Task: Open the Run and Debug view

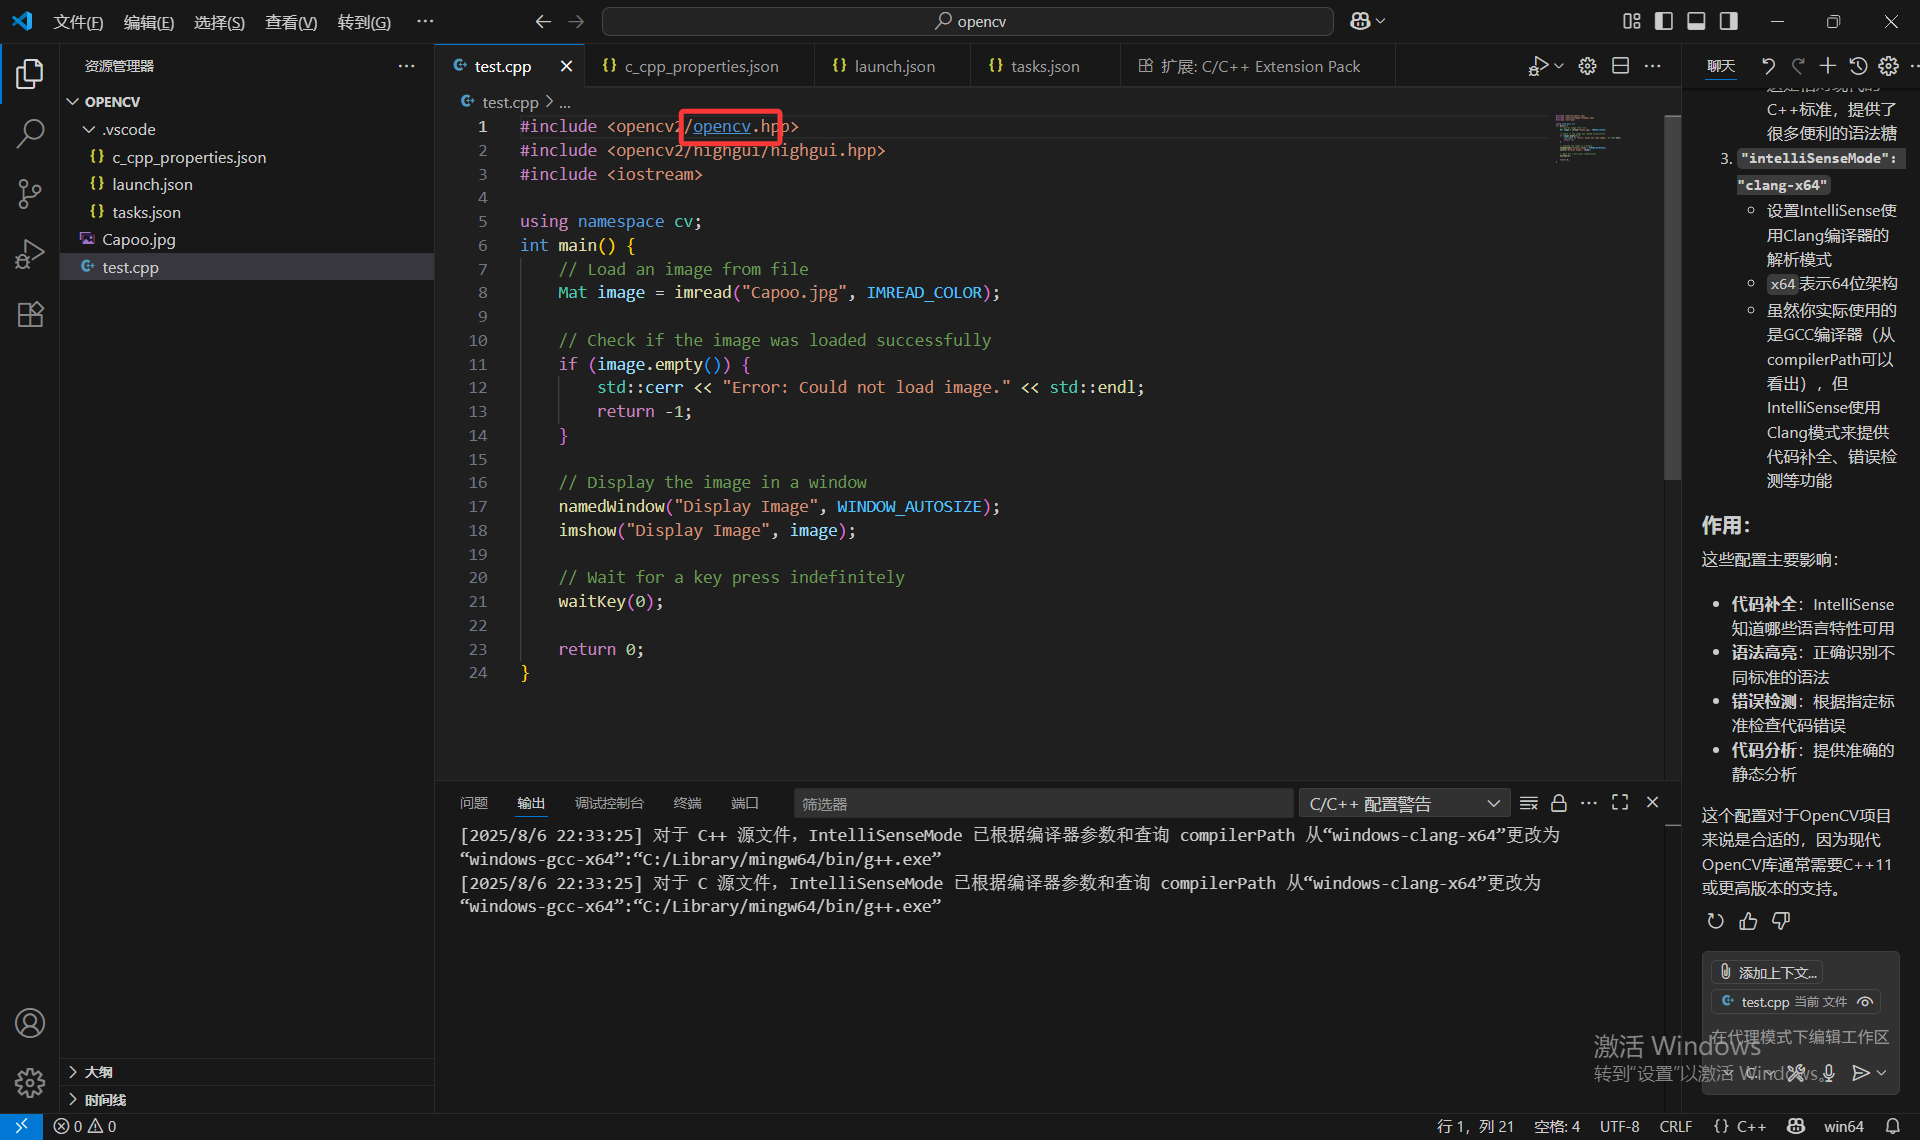Action: (30, 253)
